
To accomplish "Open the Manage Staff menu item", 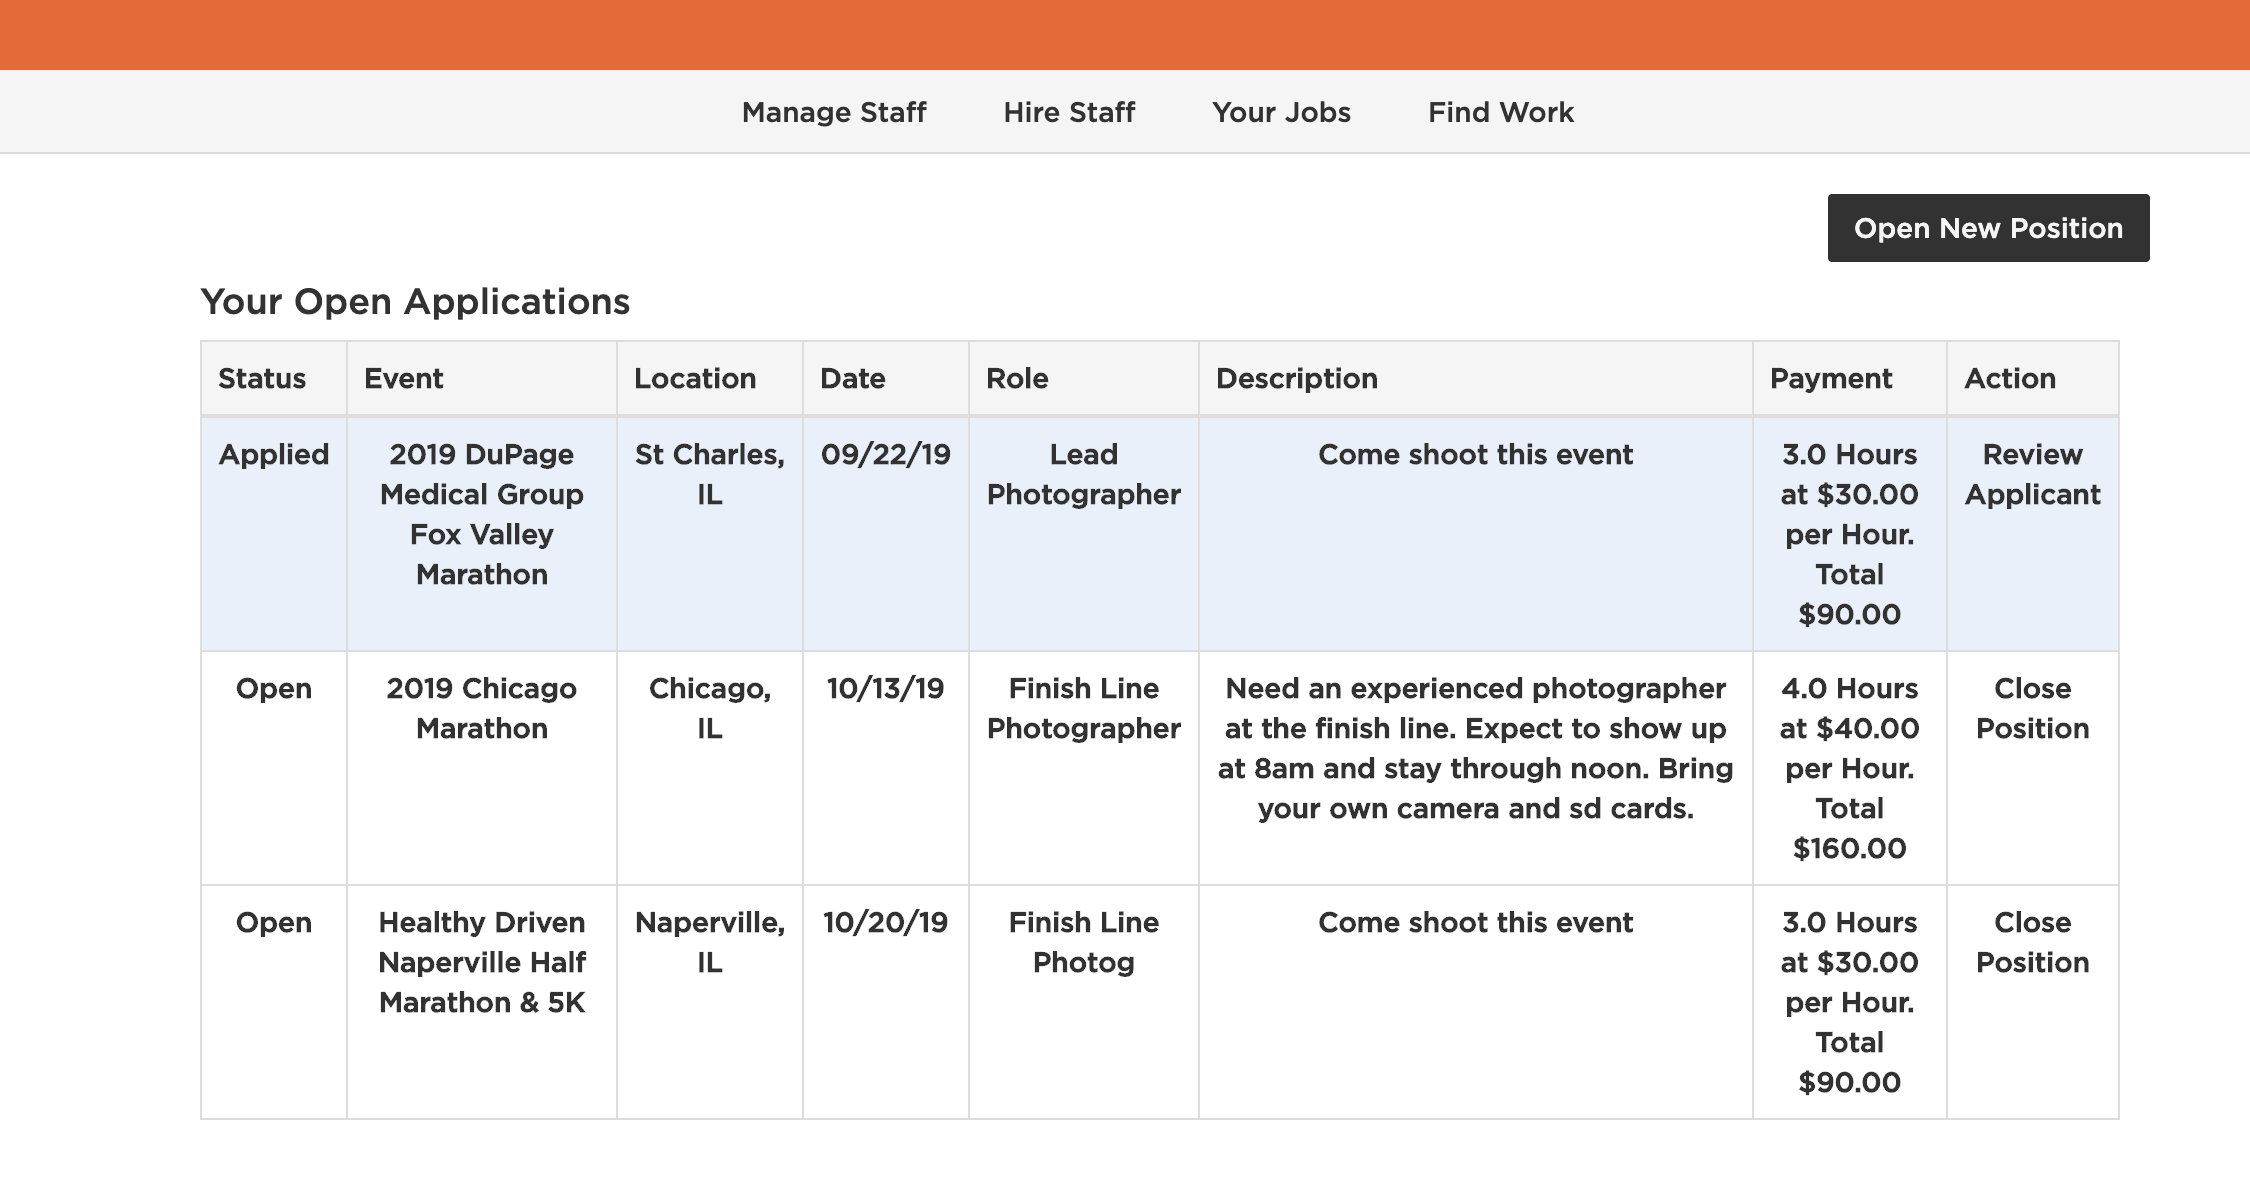I will pyautogui.click(x=833, y=112).
